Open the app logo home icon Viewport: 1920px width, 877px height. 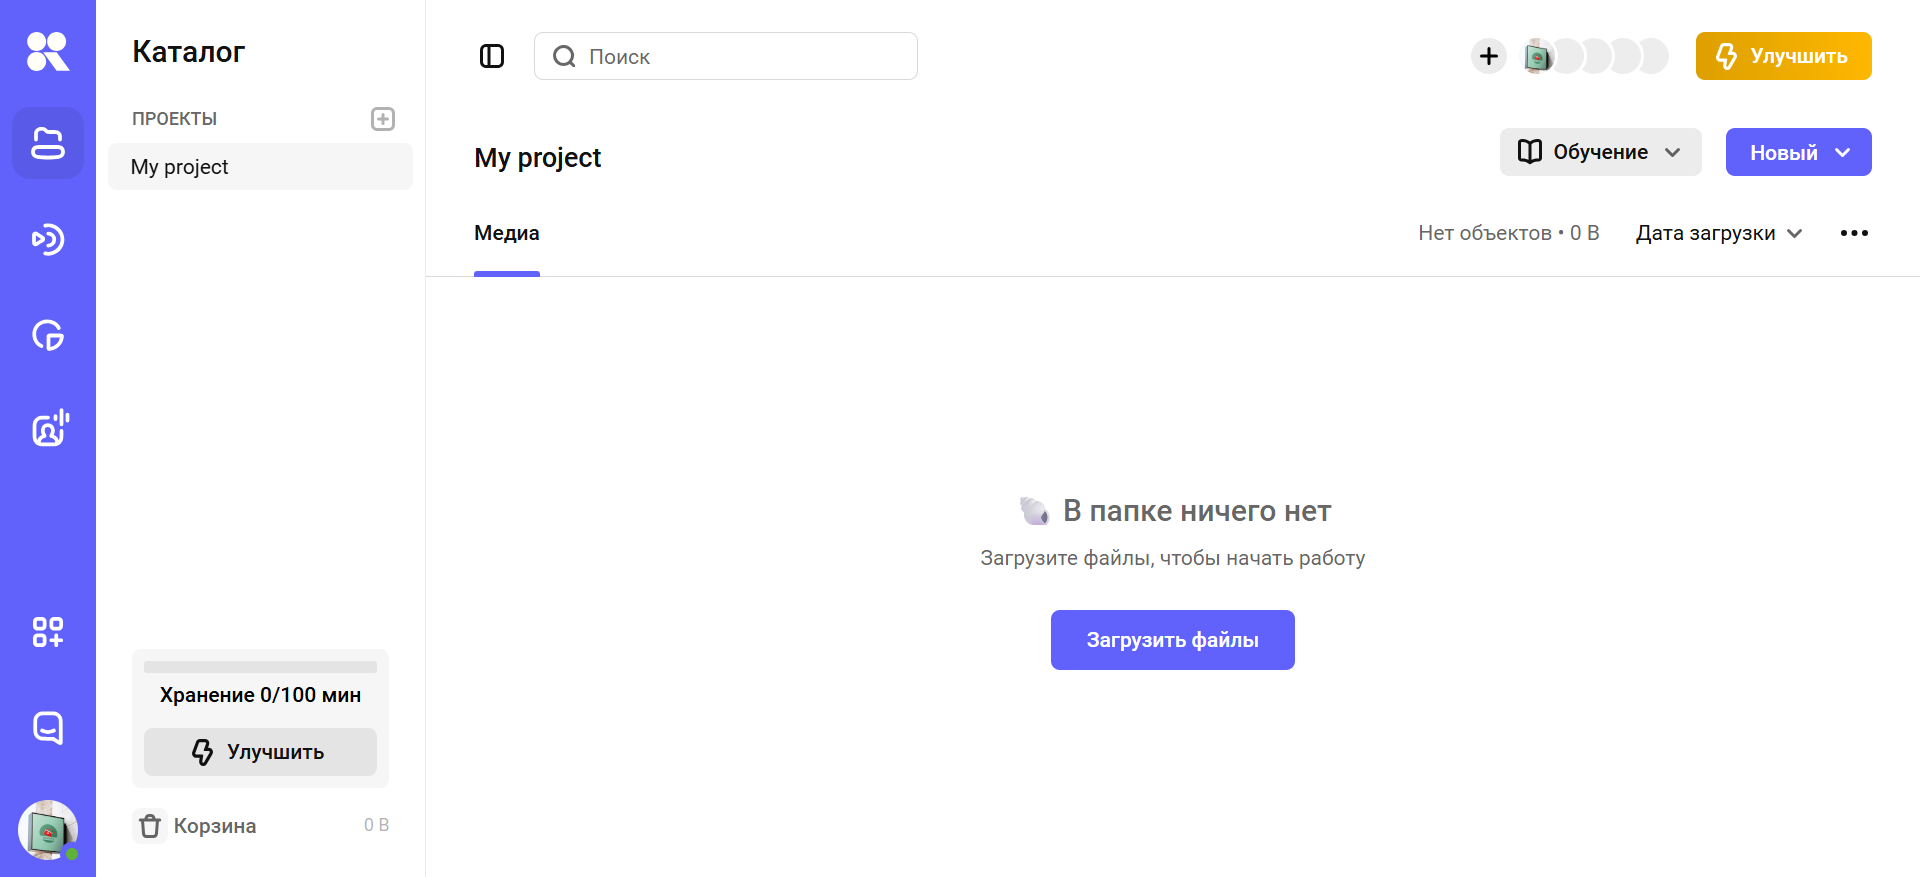pos(47,50)
